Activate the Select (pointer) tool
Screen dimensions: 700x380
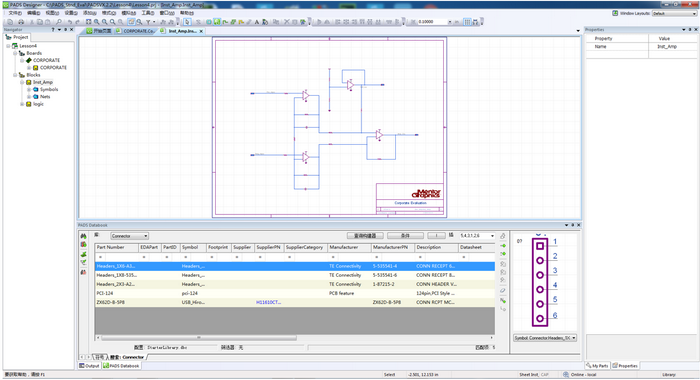pyautogui.click(x=187, y=22)
